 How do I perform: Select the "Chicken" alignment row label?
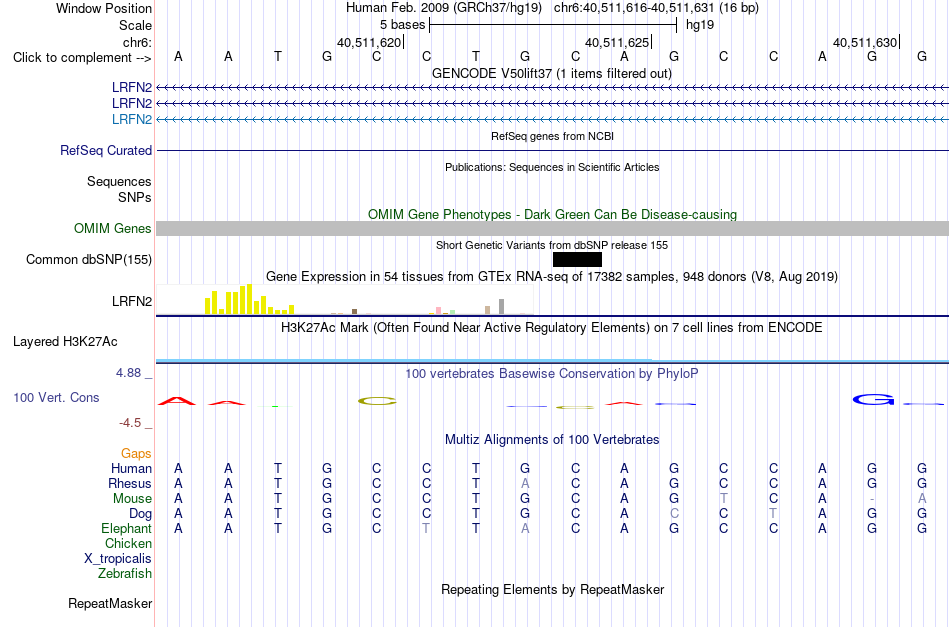(128, 543)
